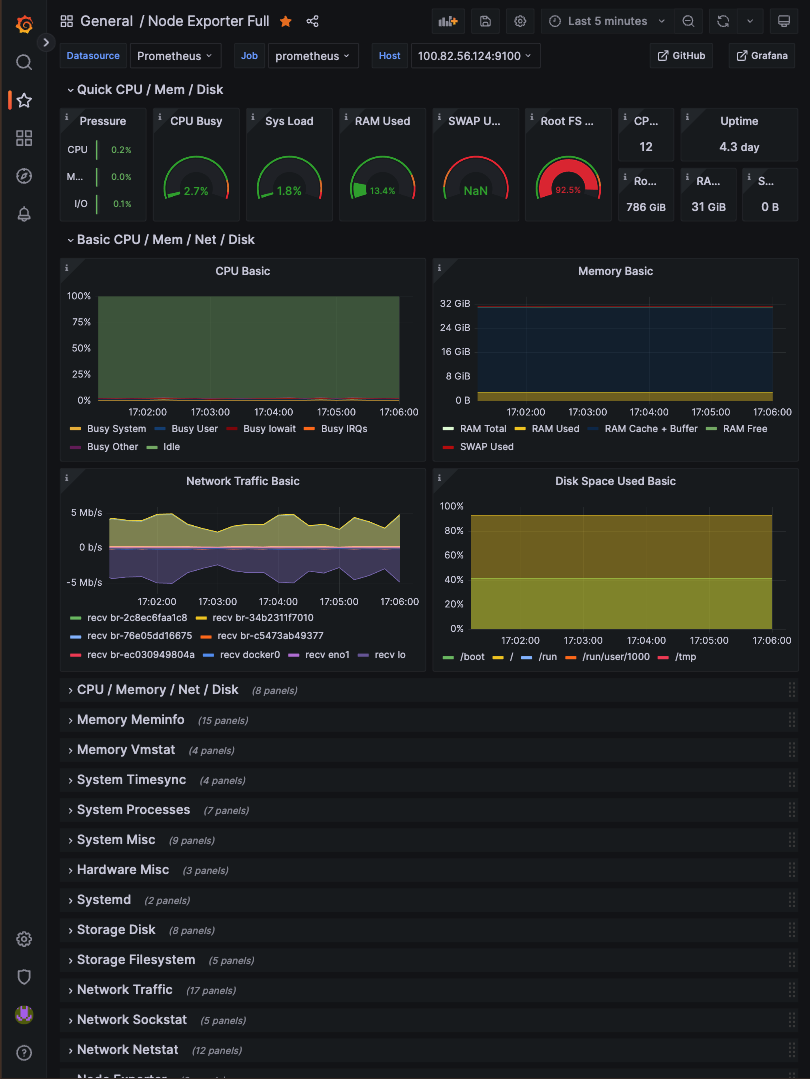The width and height of the screenshot is (810, 1079).
Task: Open the Memory Basic panel title menu
Action: click(615, 271)
